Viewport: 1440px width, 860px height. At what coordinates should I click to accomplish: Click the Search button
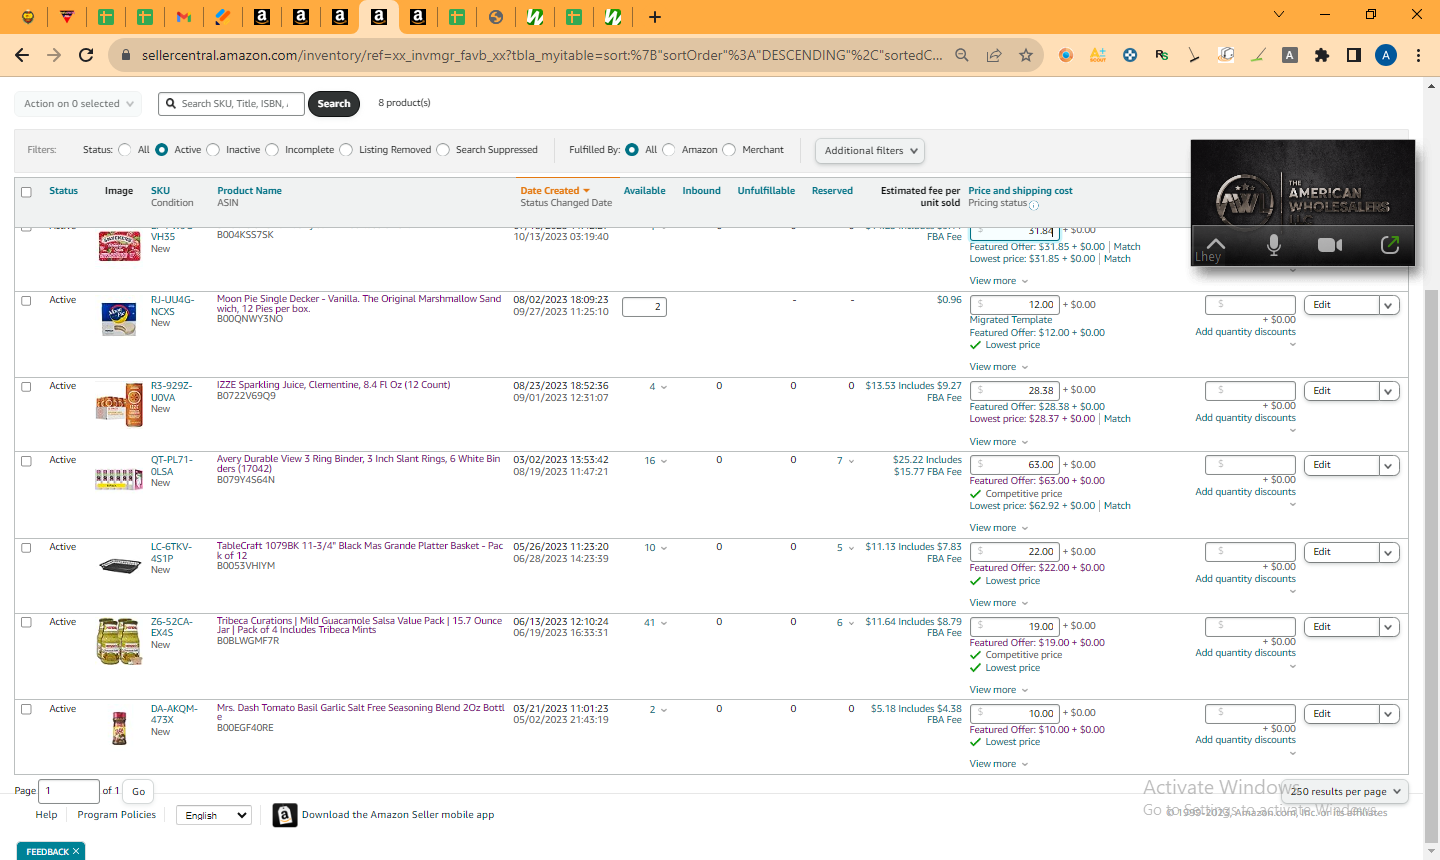[x=334, y=104]
